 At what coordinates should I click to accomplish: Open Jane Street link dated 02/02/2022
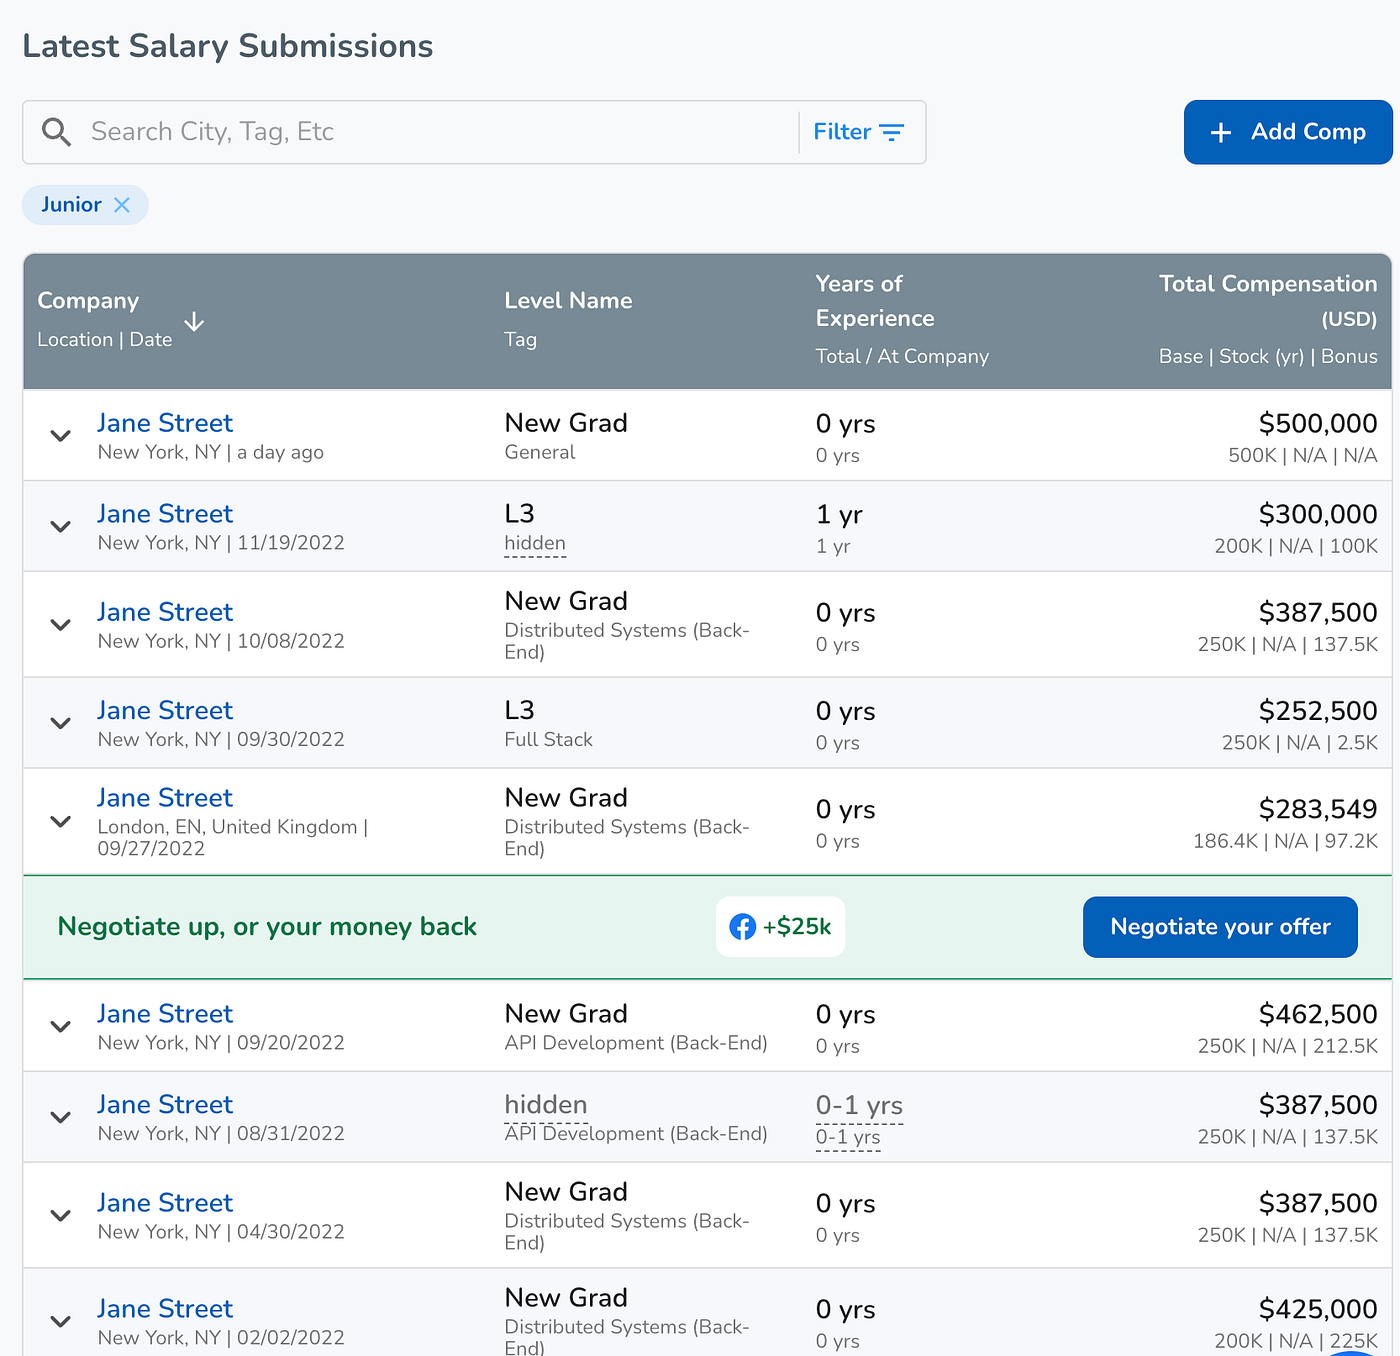165,1309
